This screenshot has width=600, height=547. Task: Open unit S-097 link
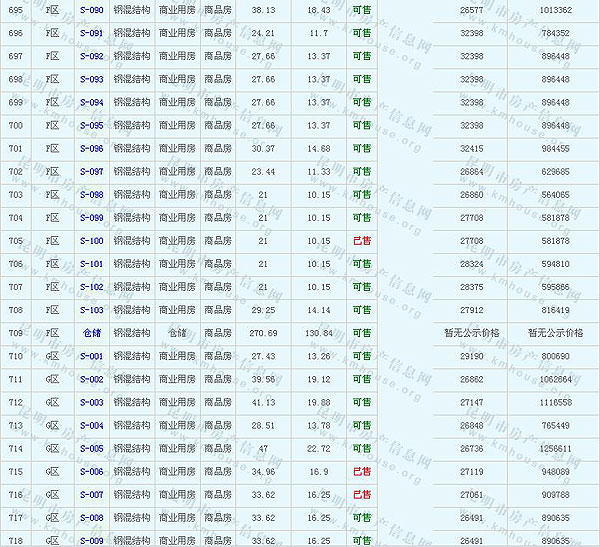[91, 171]
